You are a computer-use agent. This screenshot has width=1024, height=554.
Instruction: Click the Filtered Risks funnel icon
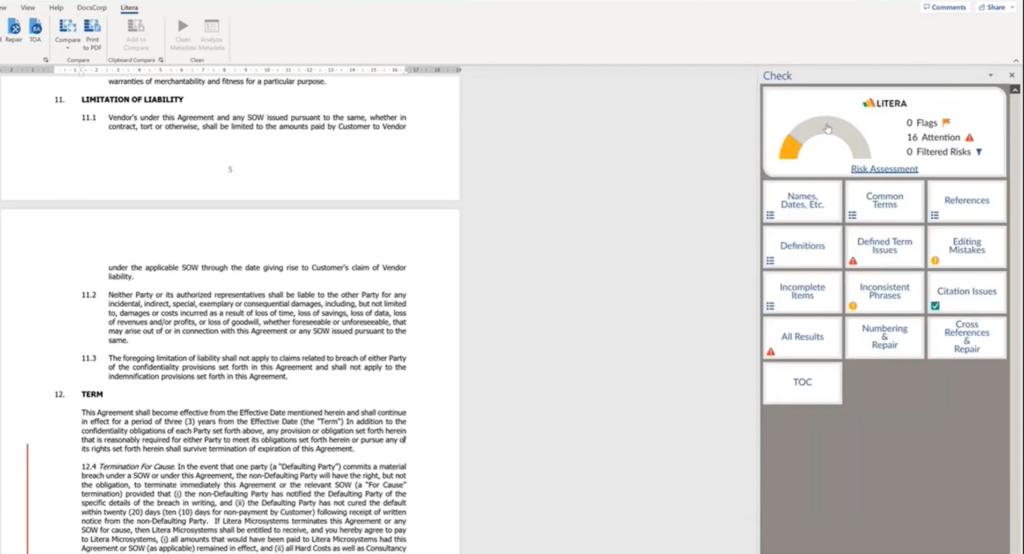point(978,152)
